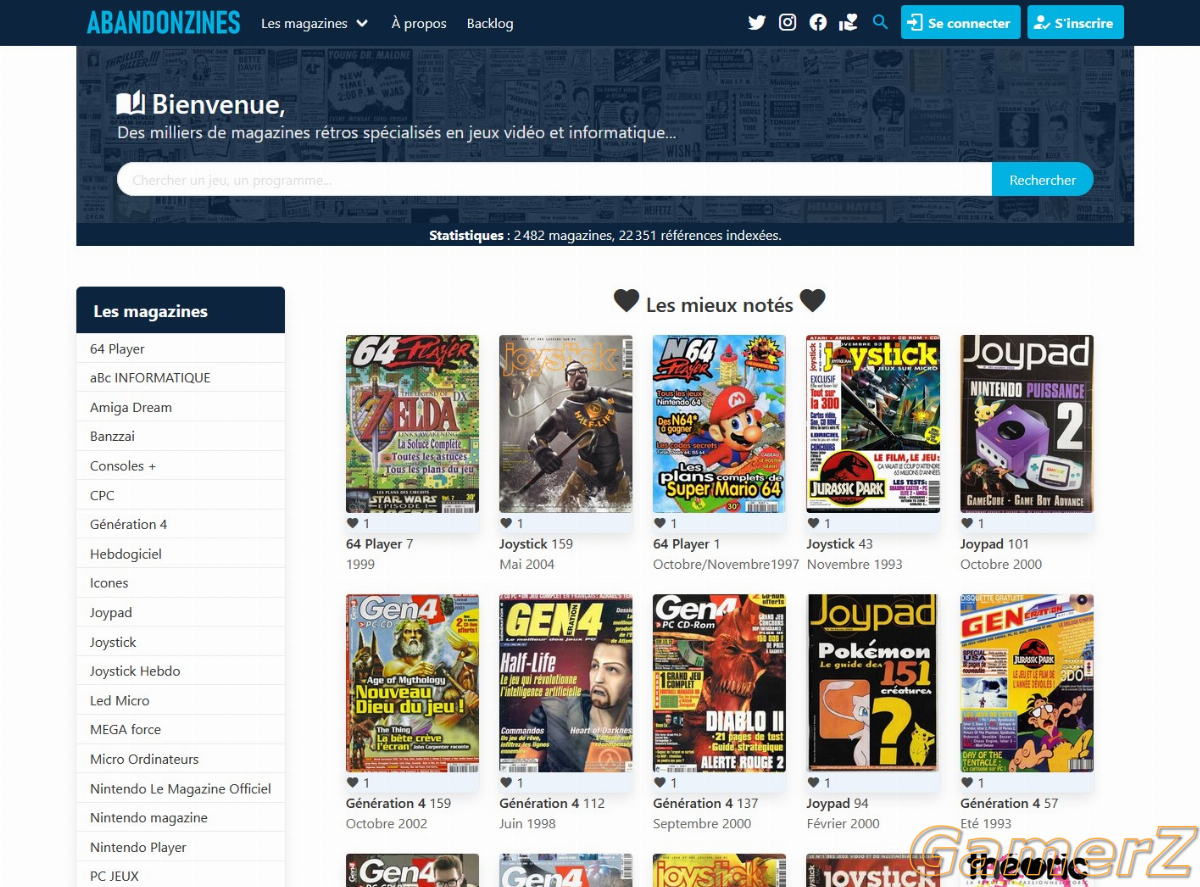This screenshot has width=1200, height=887.
Task: Open Icones in the magazines list
Action: click(180, 583)
